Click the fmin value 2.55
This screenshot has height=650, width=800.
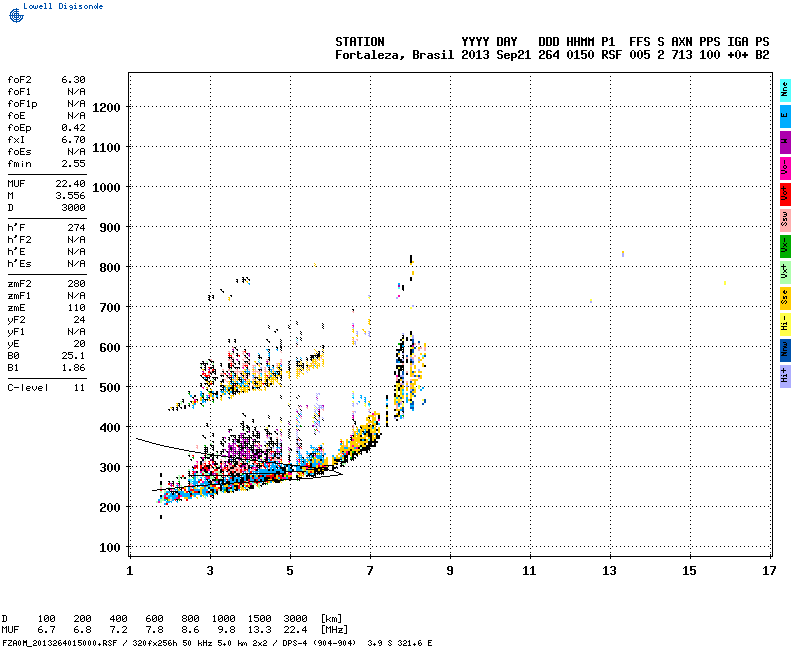(x=73, y=164)
